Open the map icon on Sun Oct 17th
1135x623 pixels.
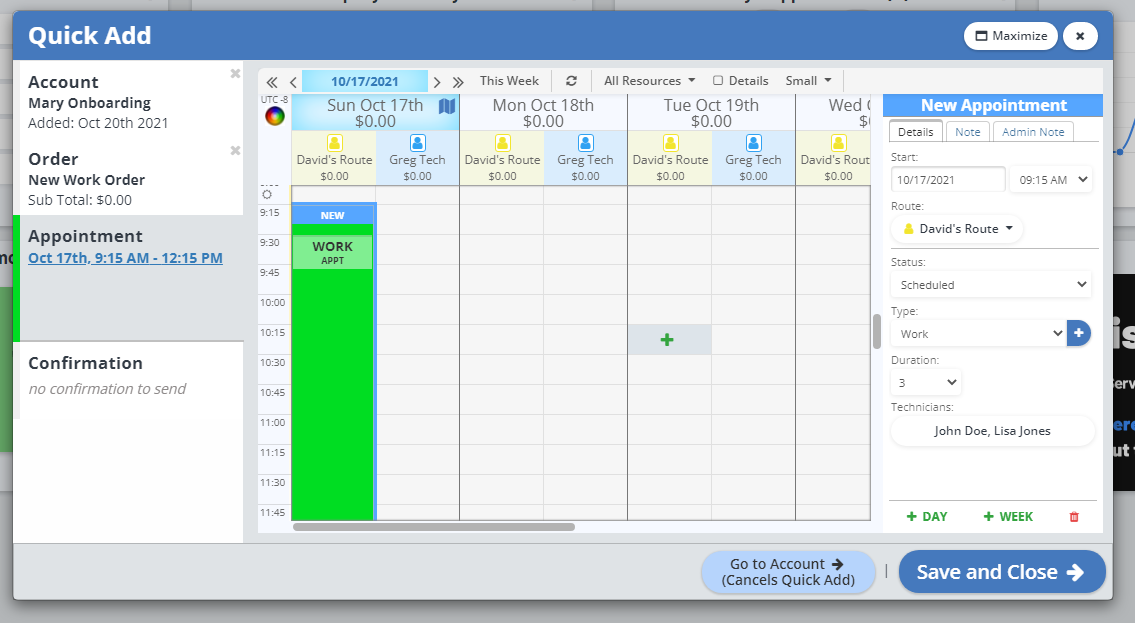(447, 105)
